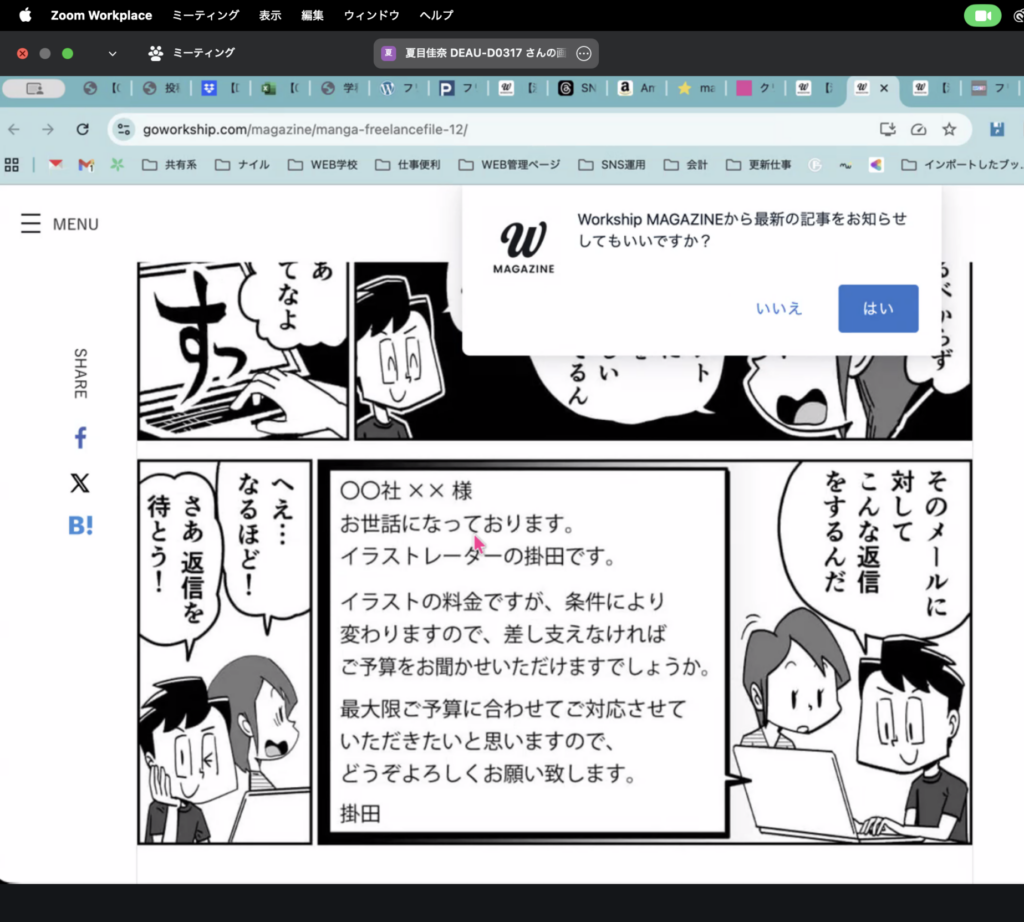The width and height of the screenshot is (1024, 922).
Task: Open the apps grid icon in bookmarks bar
Action: [x=12, y=165]
